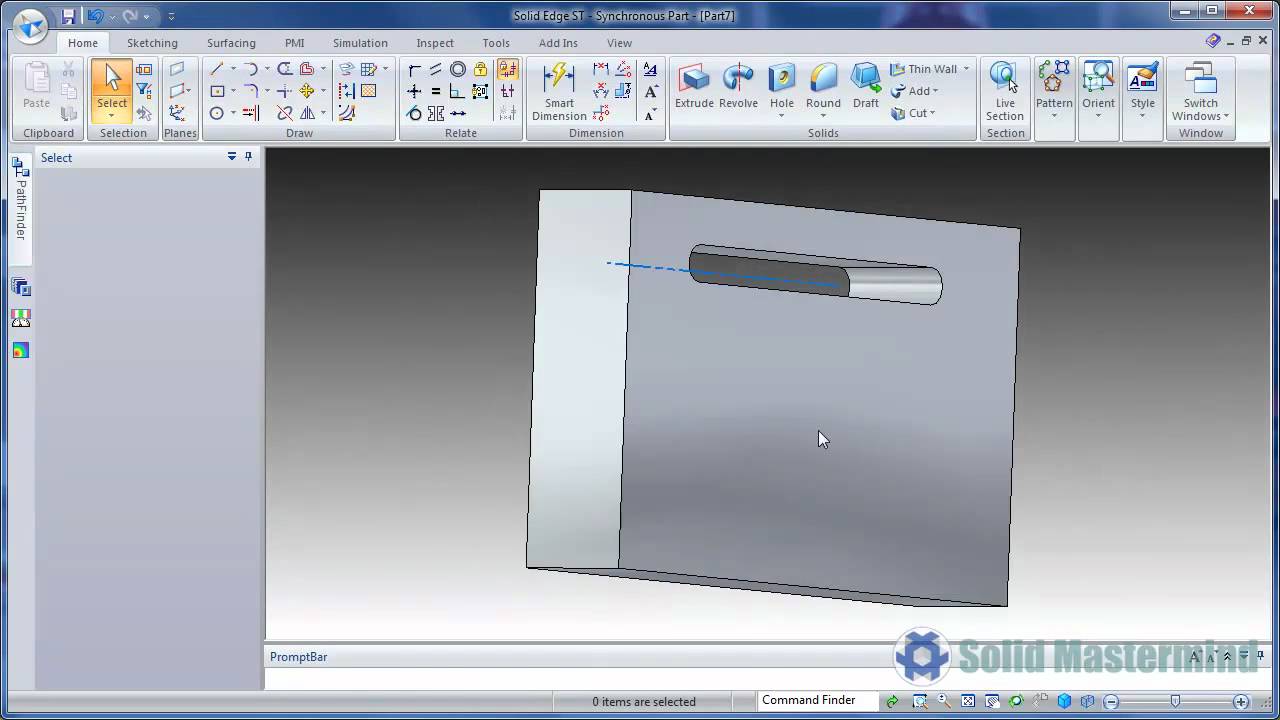1280x720 pixels.
Task: Click the Circle draw tool
Action: click(217, 113)
